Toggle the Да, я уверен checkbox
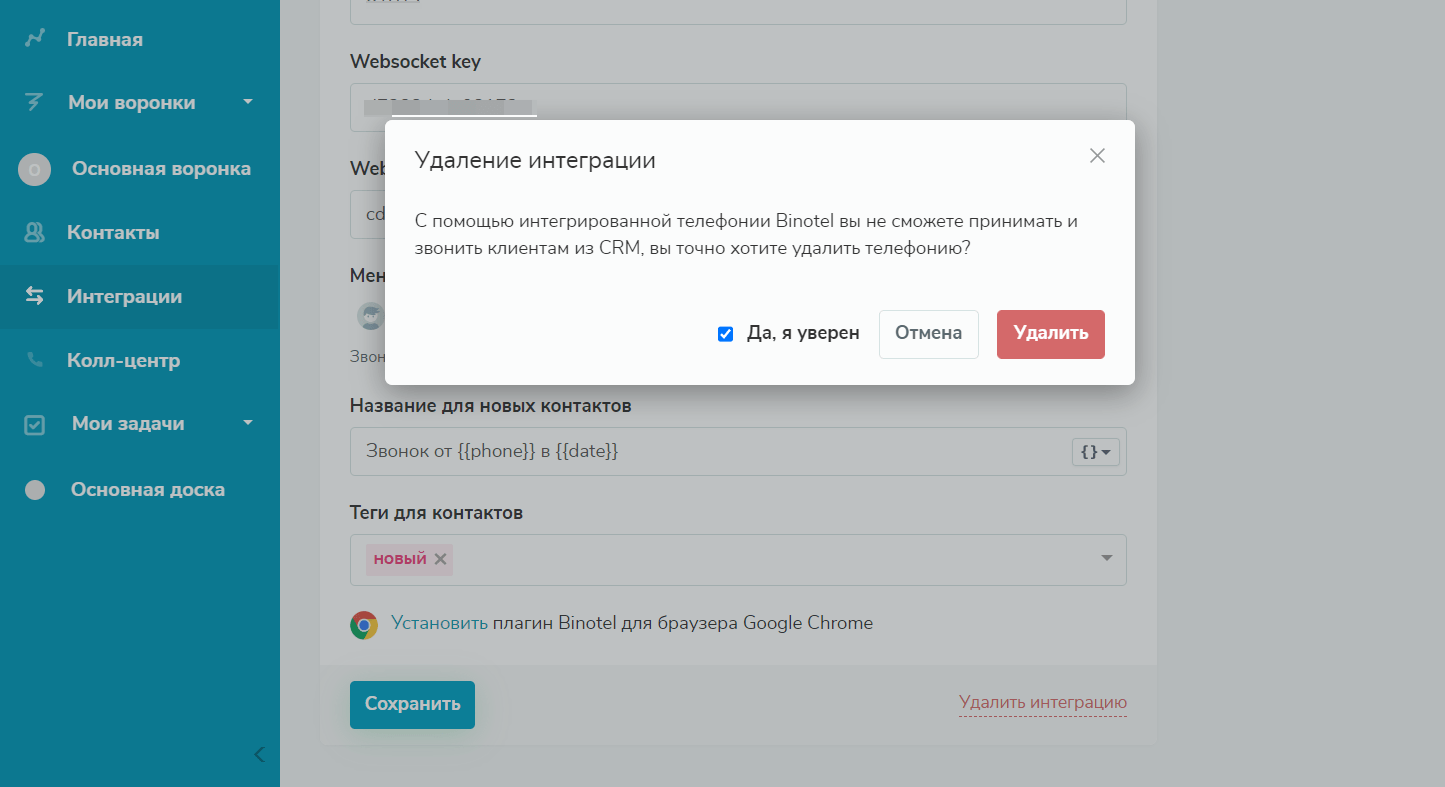 726,334
